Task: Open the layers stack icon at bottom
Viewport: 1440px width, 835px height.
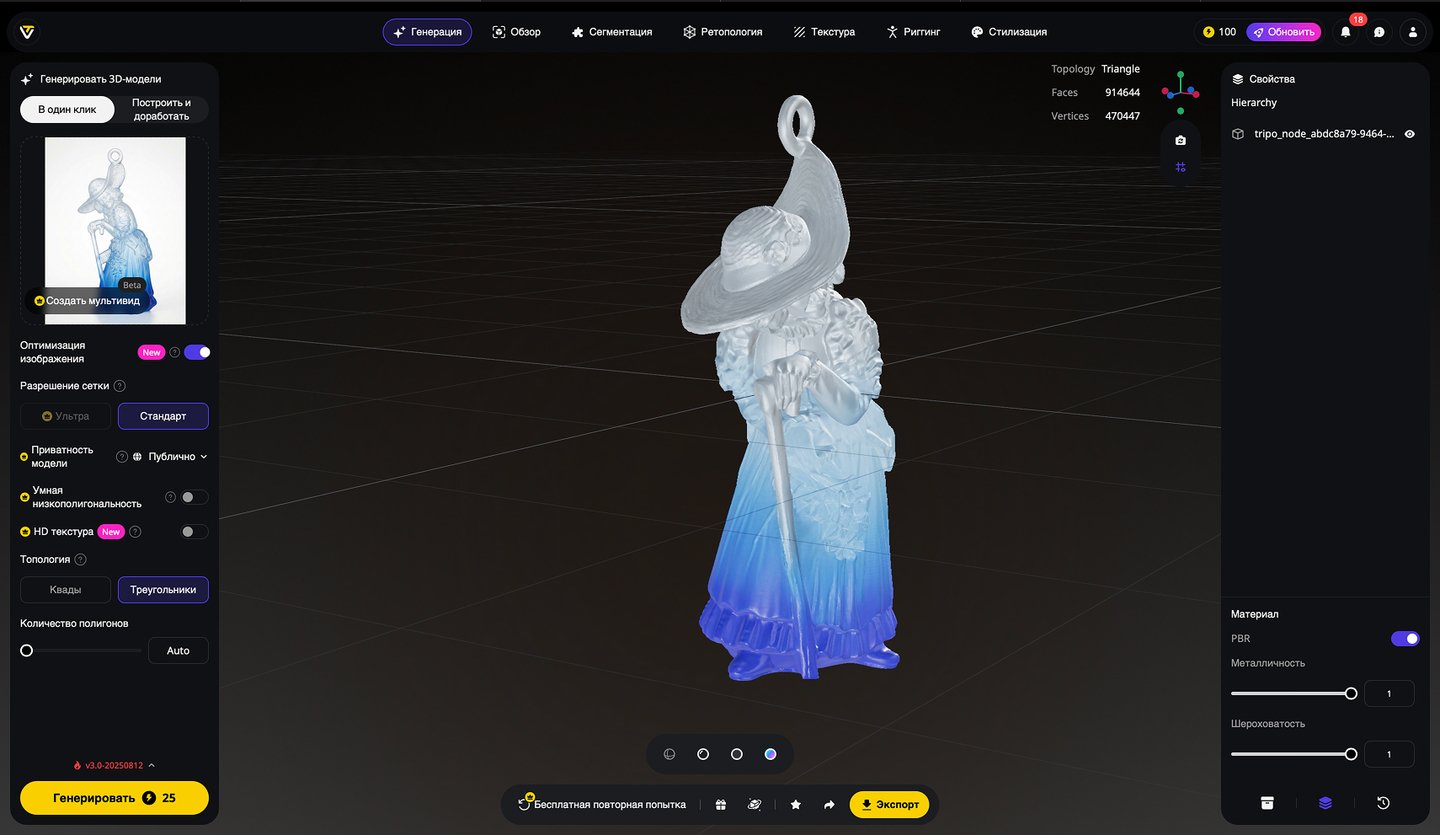Action: (x=1325, y=802)
